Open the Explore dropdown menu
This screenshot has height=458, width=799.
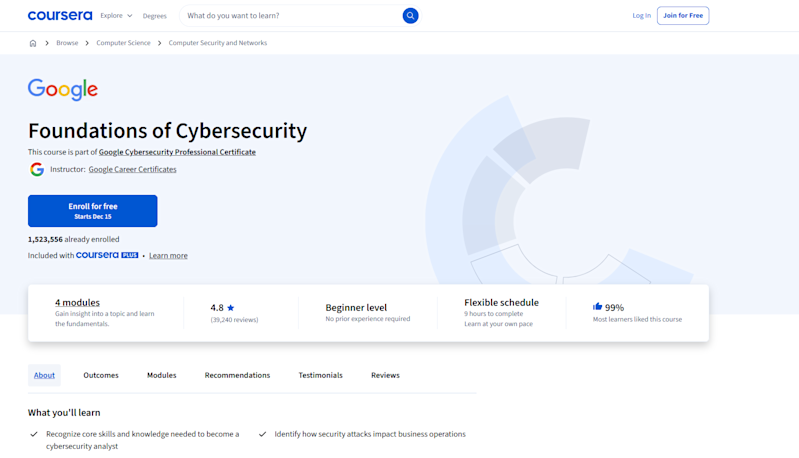(x=116, y=16)
